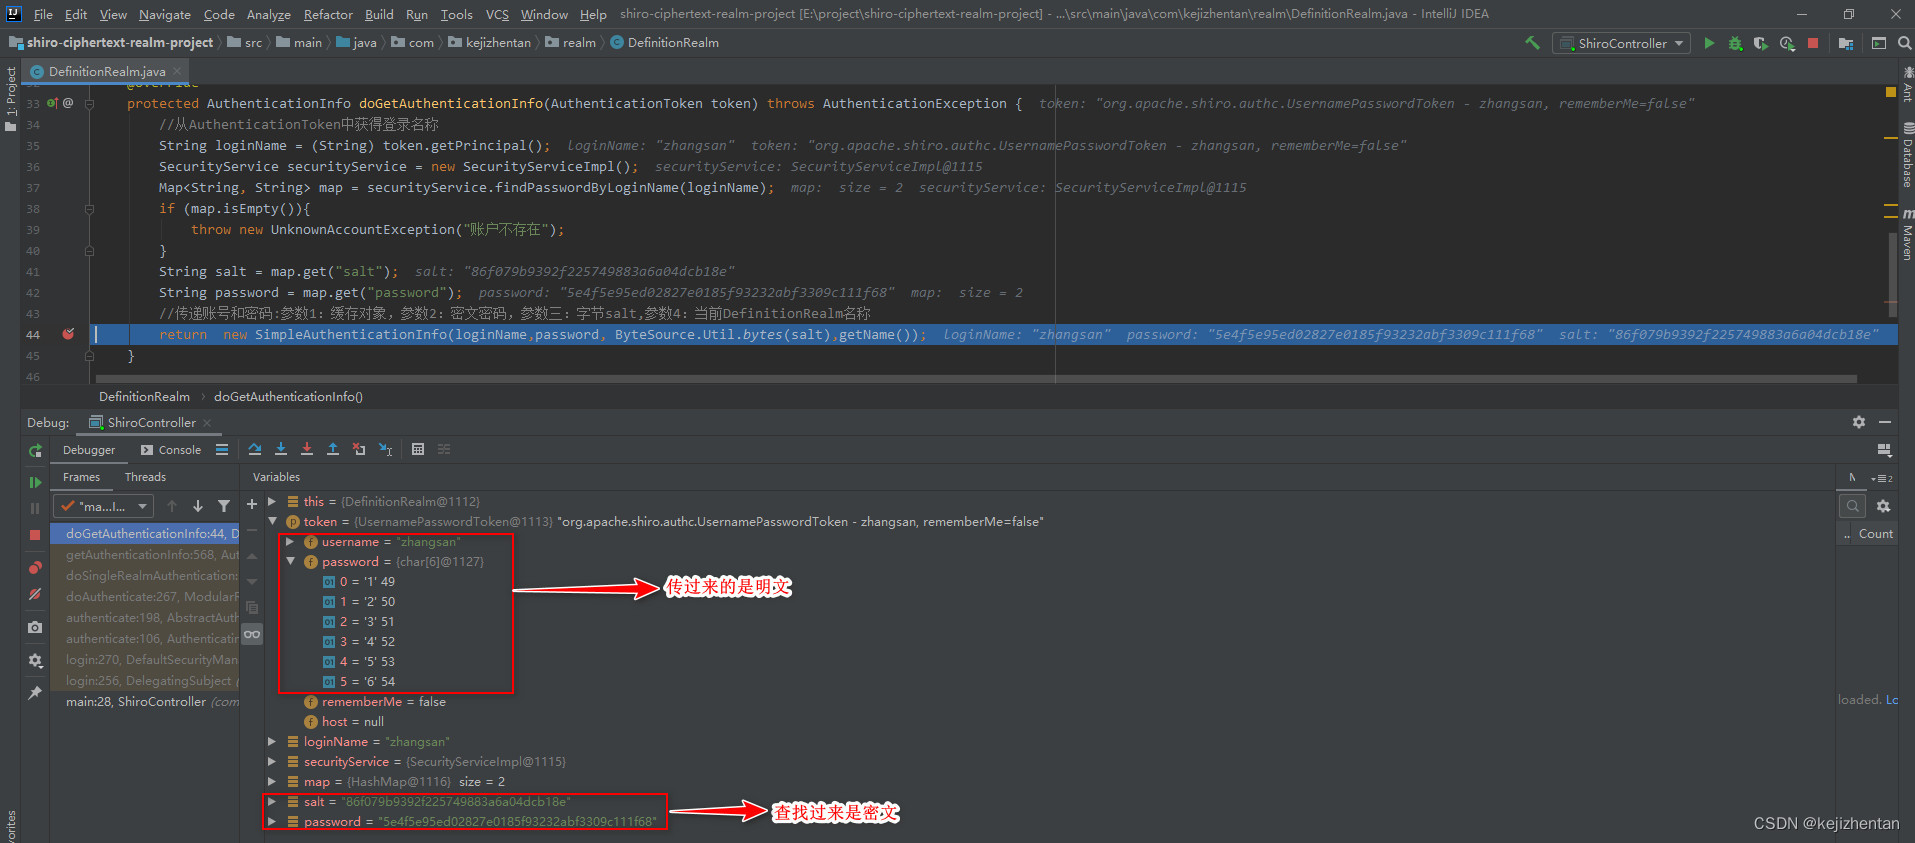This screenshot has height=843, width=1915.
Task: Collapse the token variable node
Action: (x=272, y=522)
